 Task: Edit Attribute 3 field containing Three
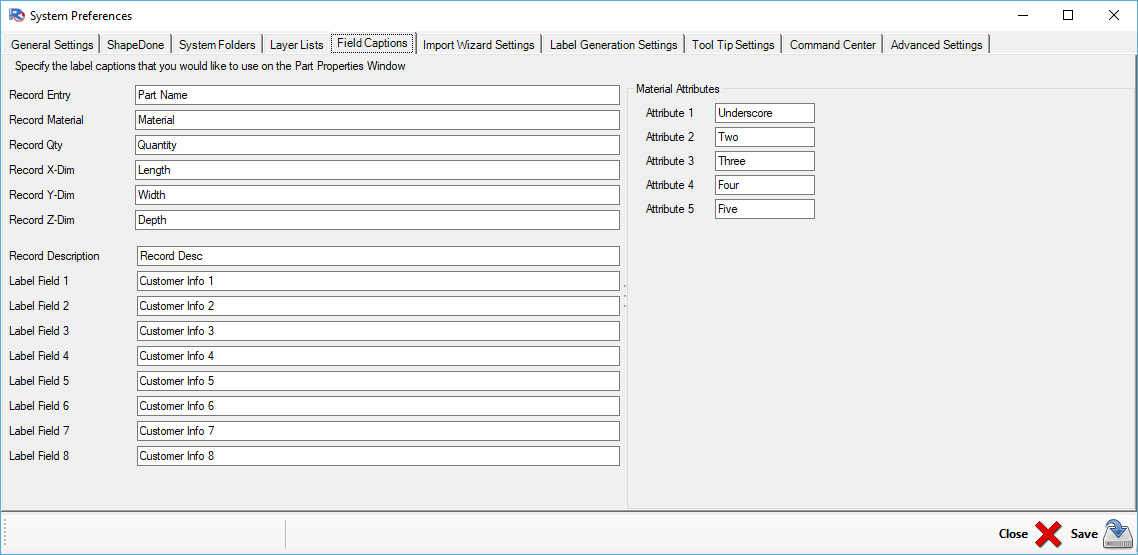[x=765, y=161]
